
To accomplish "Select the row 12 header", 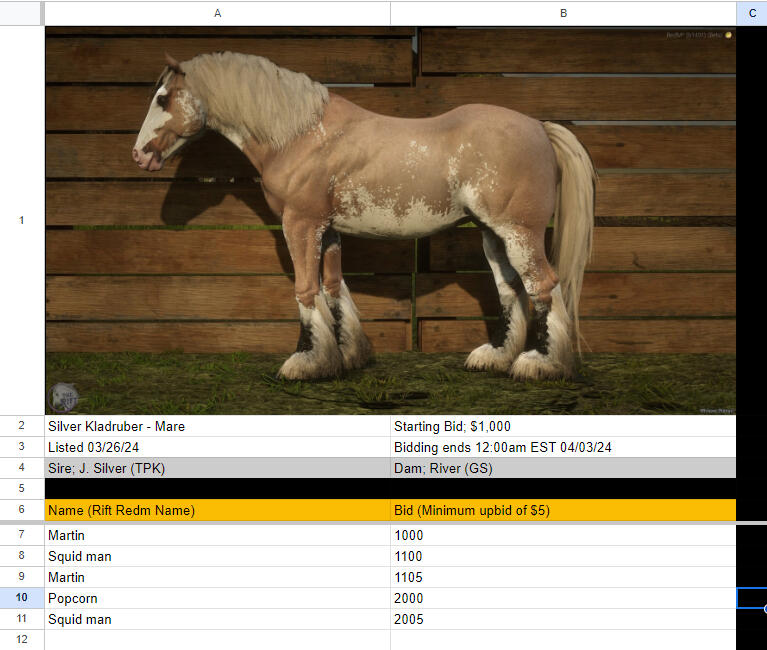I will (x=22, y=639).
